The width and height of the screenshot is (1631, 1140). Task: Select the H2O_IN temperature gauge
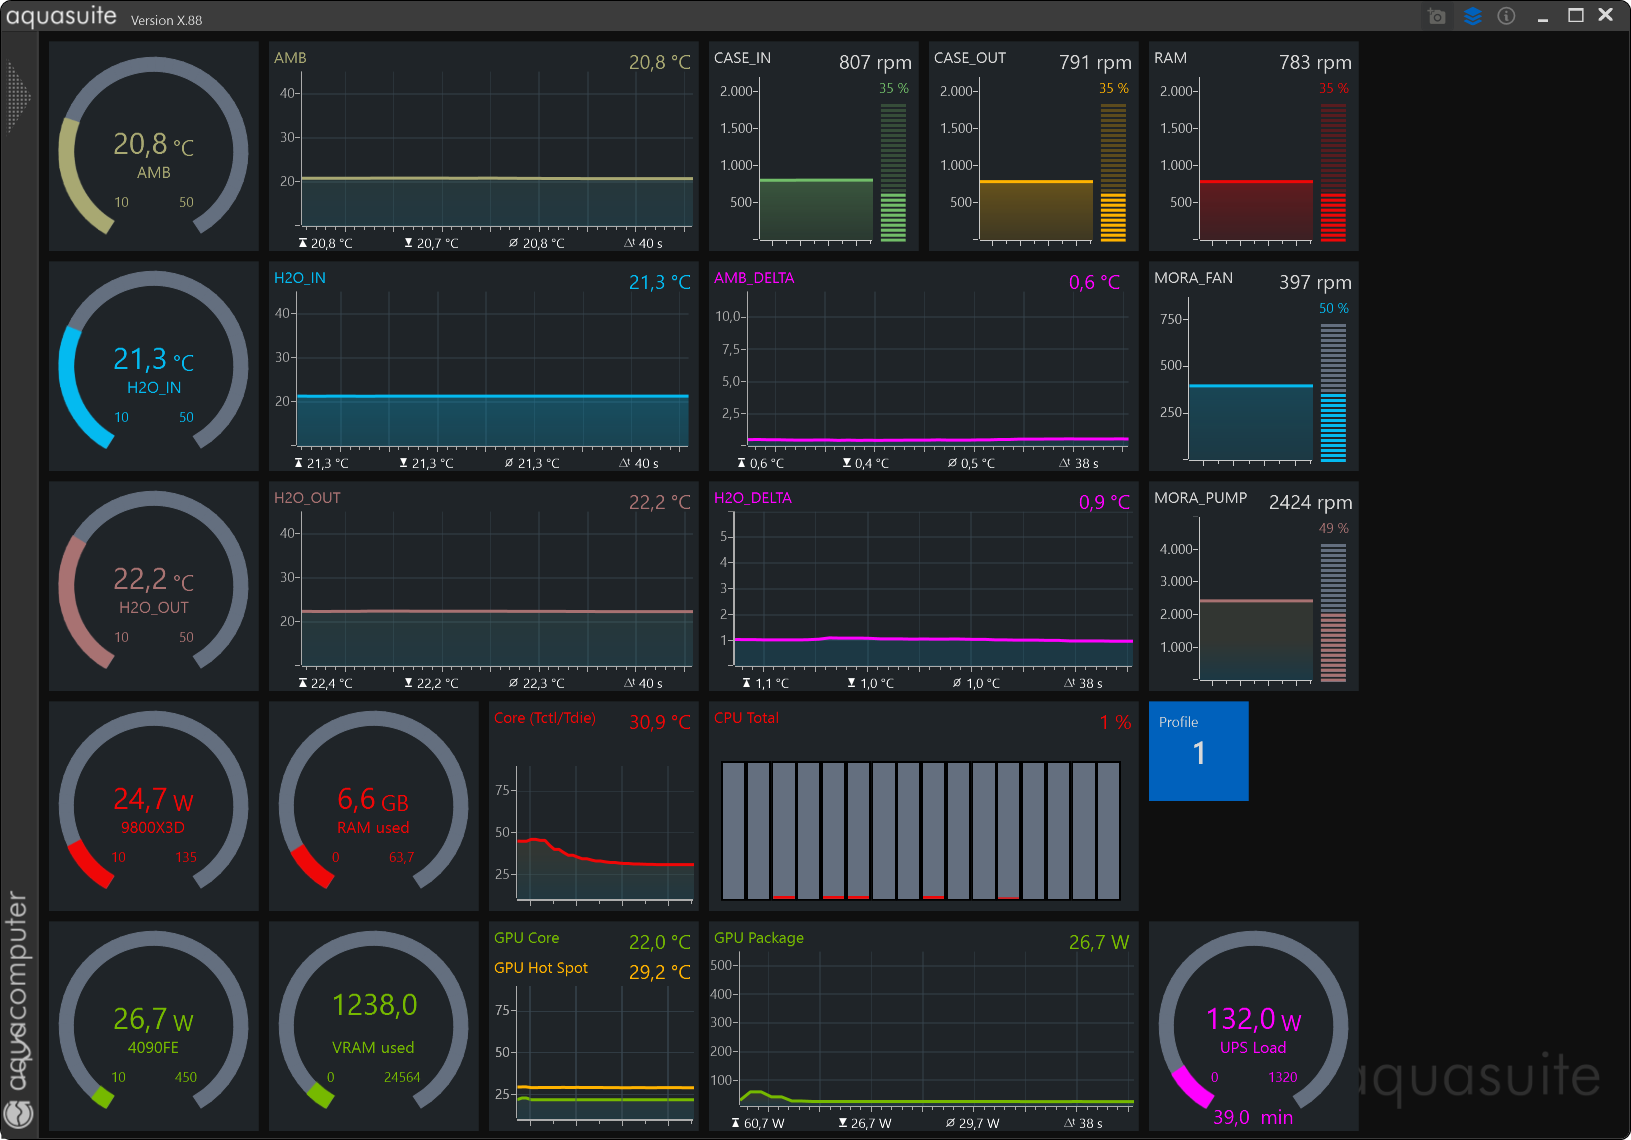153,366
